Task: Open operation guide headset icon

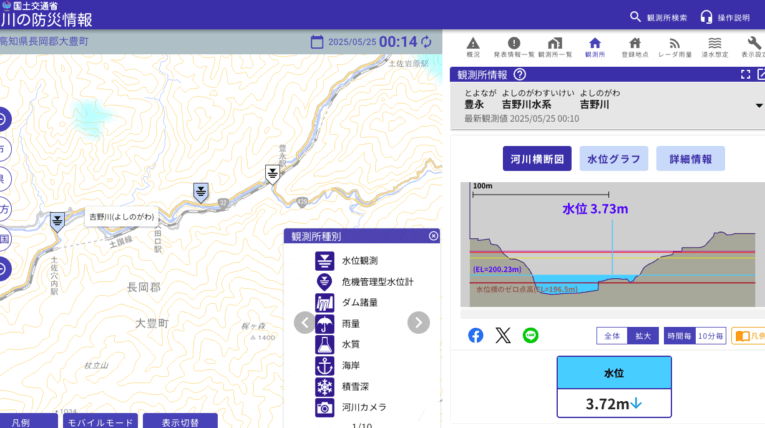Action: point(706,17)
